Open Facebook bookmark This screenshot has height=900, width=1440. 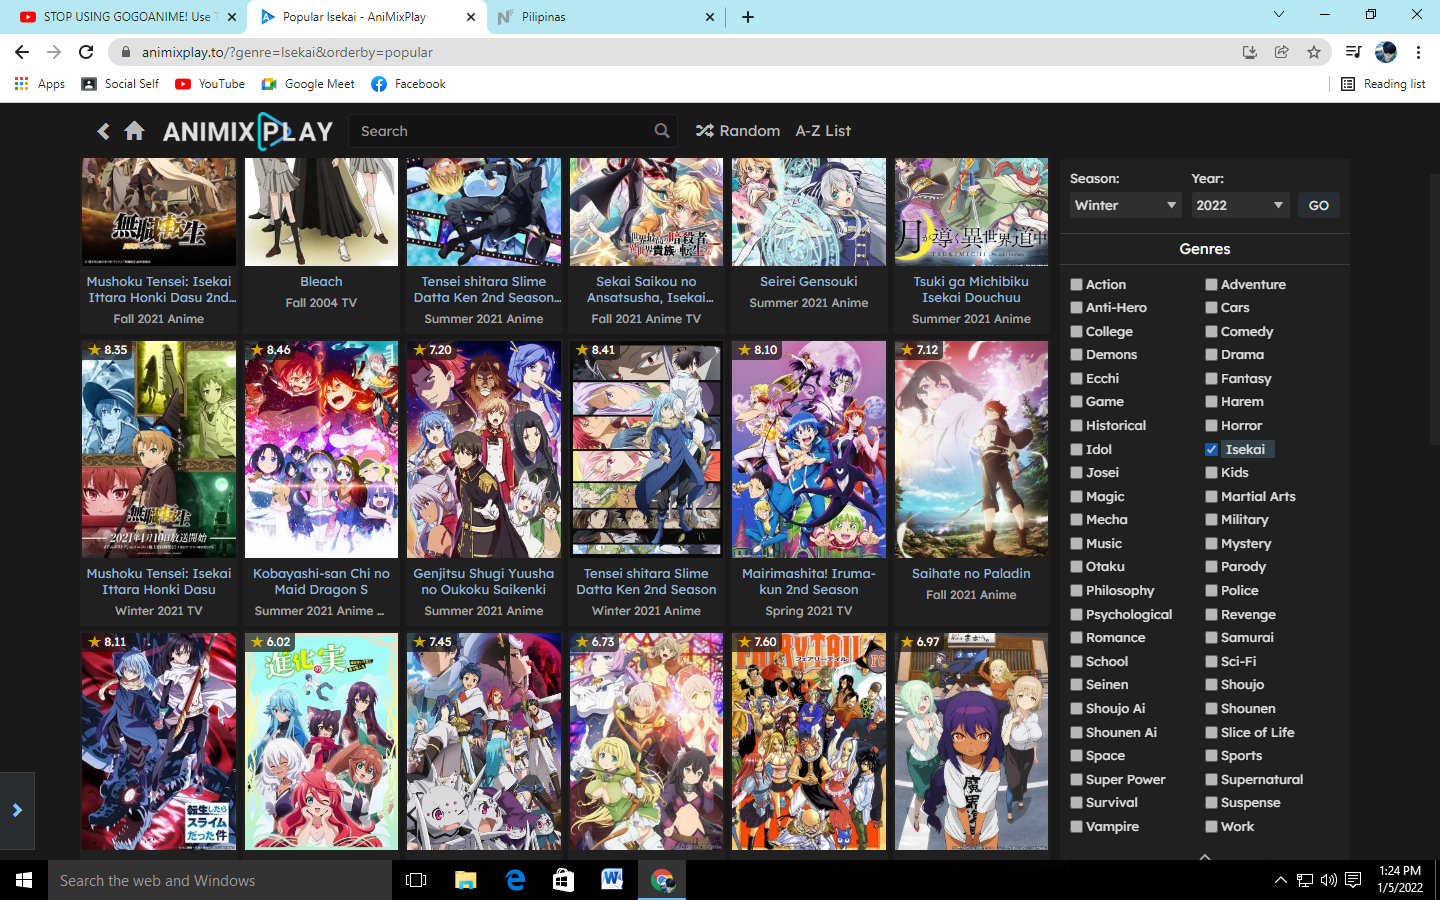click(x=408, y=84)
